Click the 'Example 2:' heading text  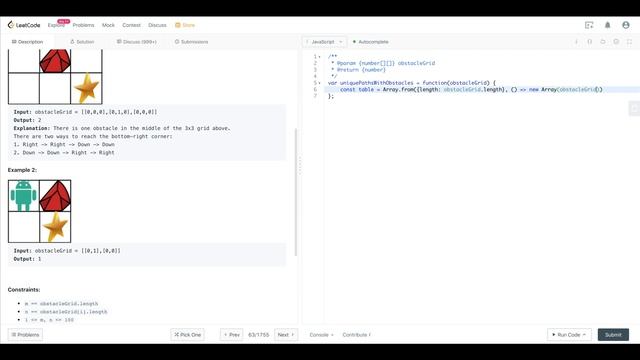[22, 170]
